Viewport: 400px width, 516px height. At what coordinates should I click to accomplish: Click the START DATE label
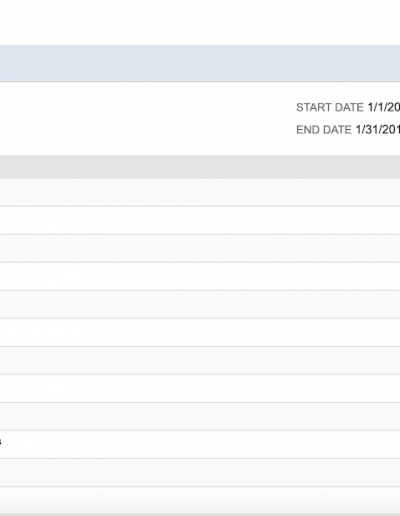[330, 107]
